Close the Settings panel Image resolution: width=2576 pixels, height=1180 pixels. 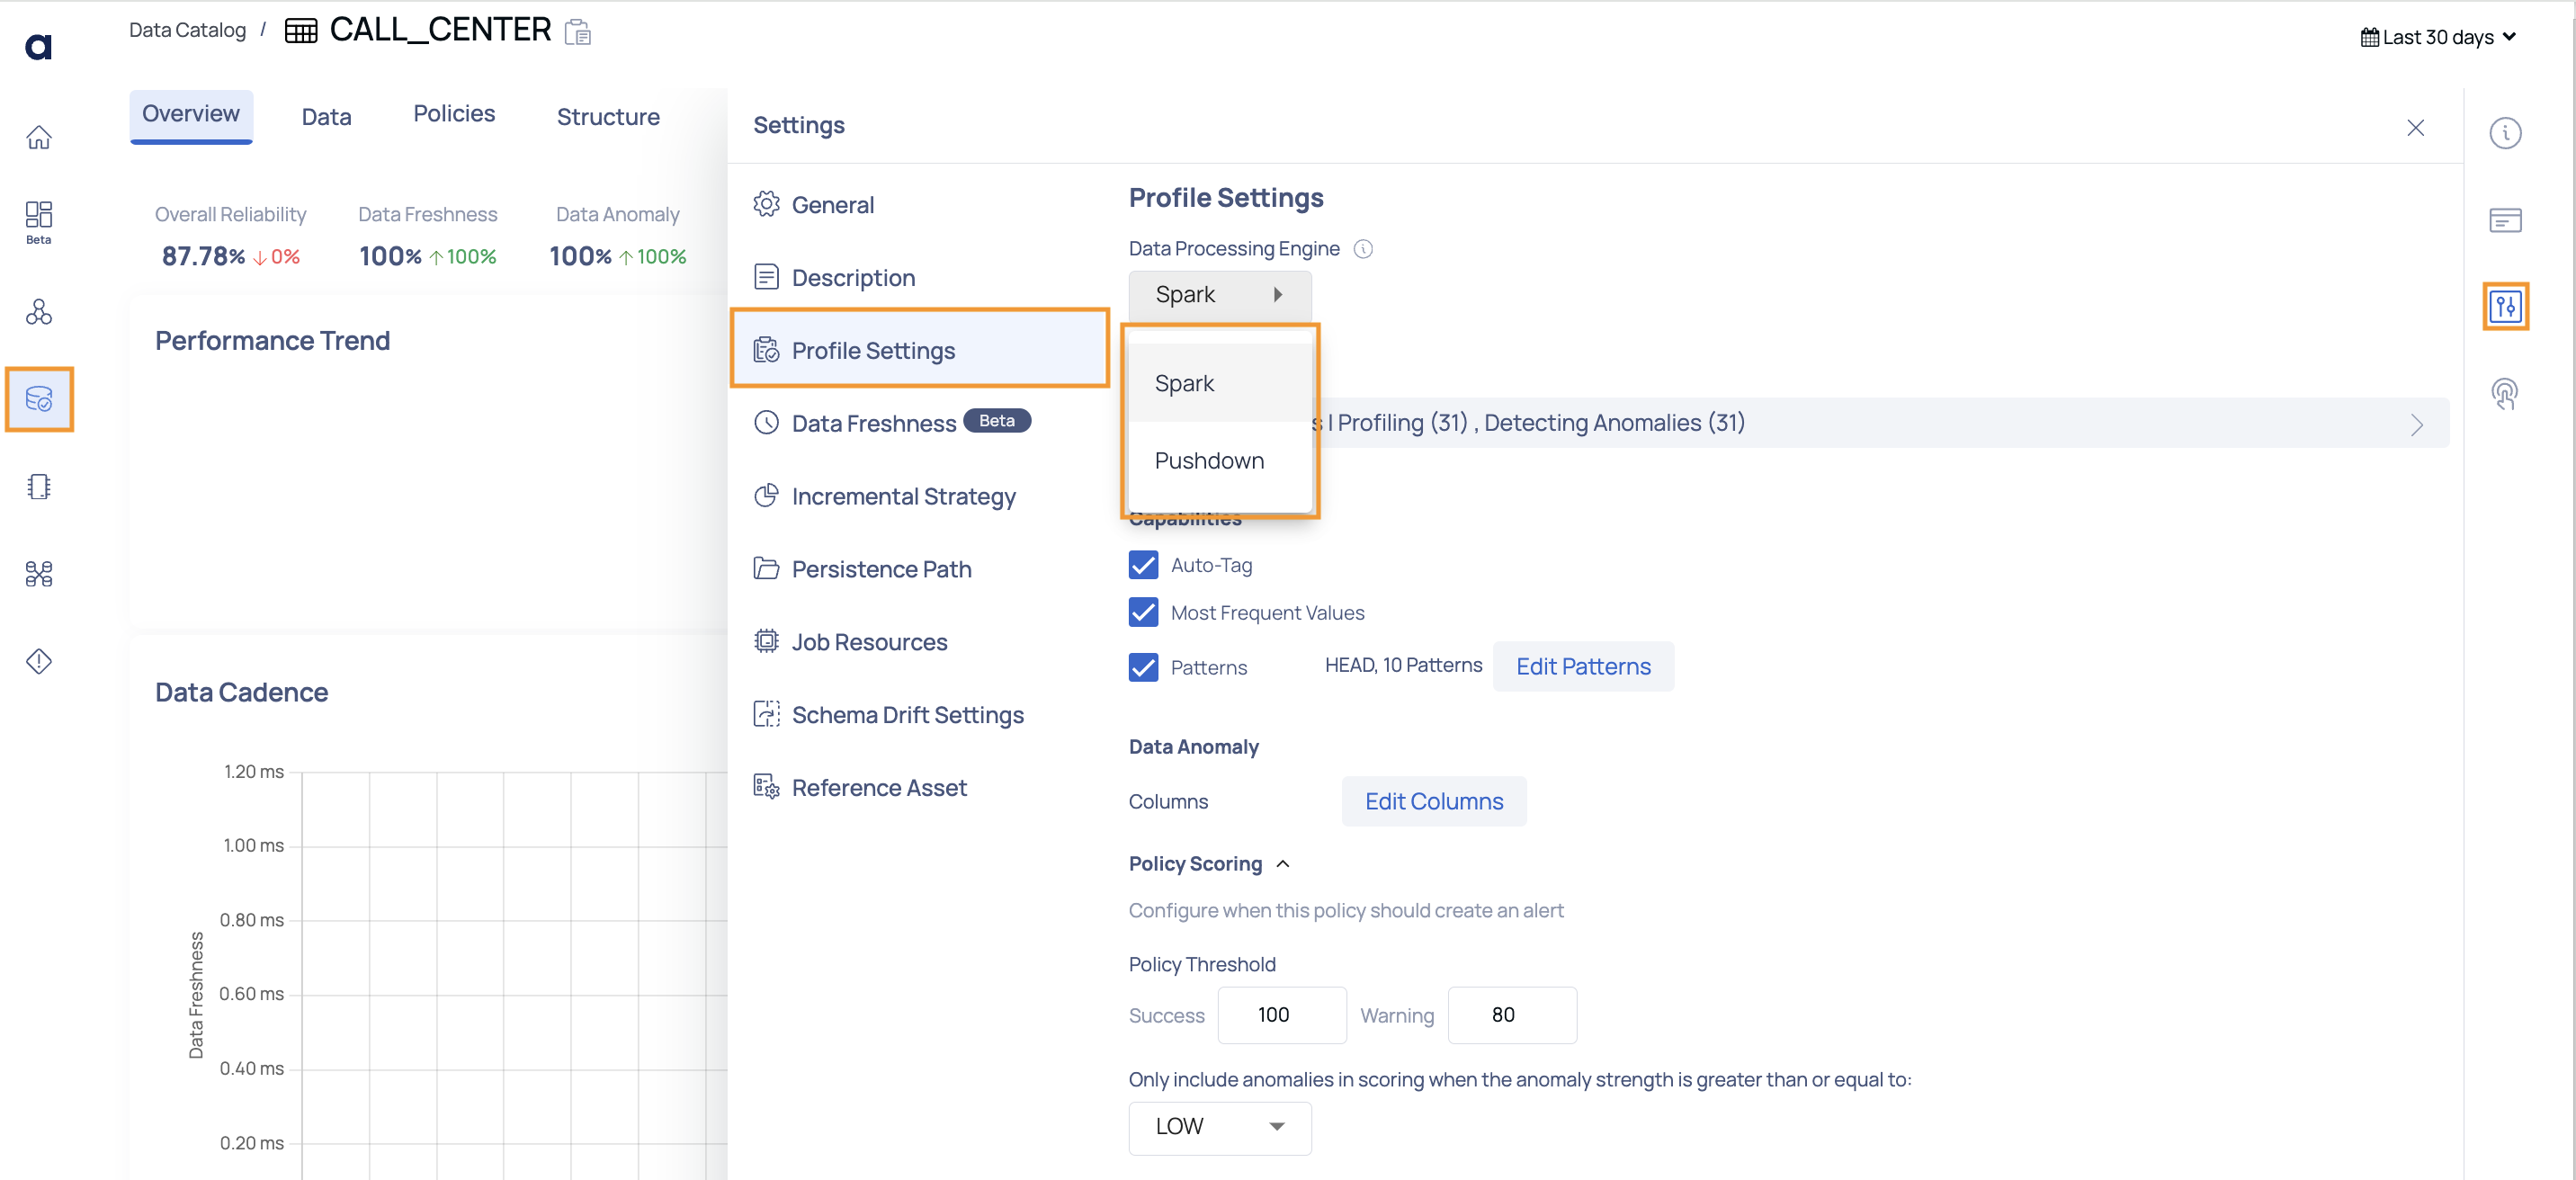pos(2415,128)
